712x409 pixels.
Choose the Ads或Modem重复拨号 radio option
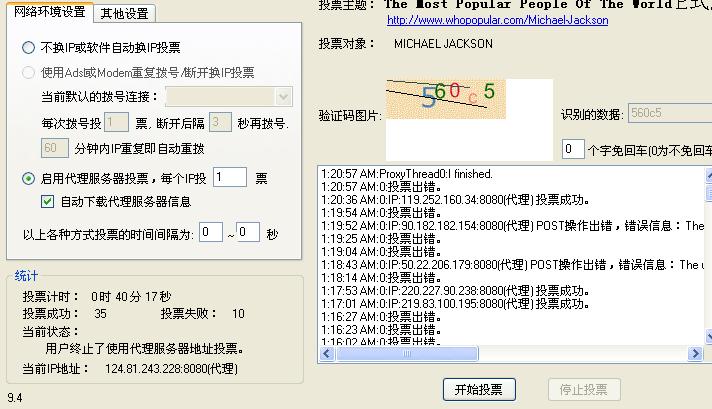[x=28, y=72]
